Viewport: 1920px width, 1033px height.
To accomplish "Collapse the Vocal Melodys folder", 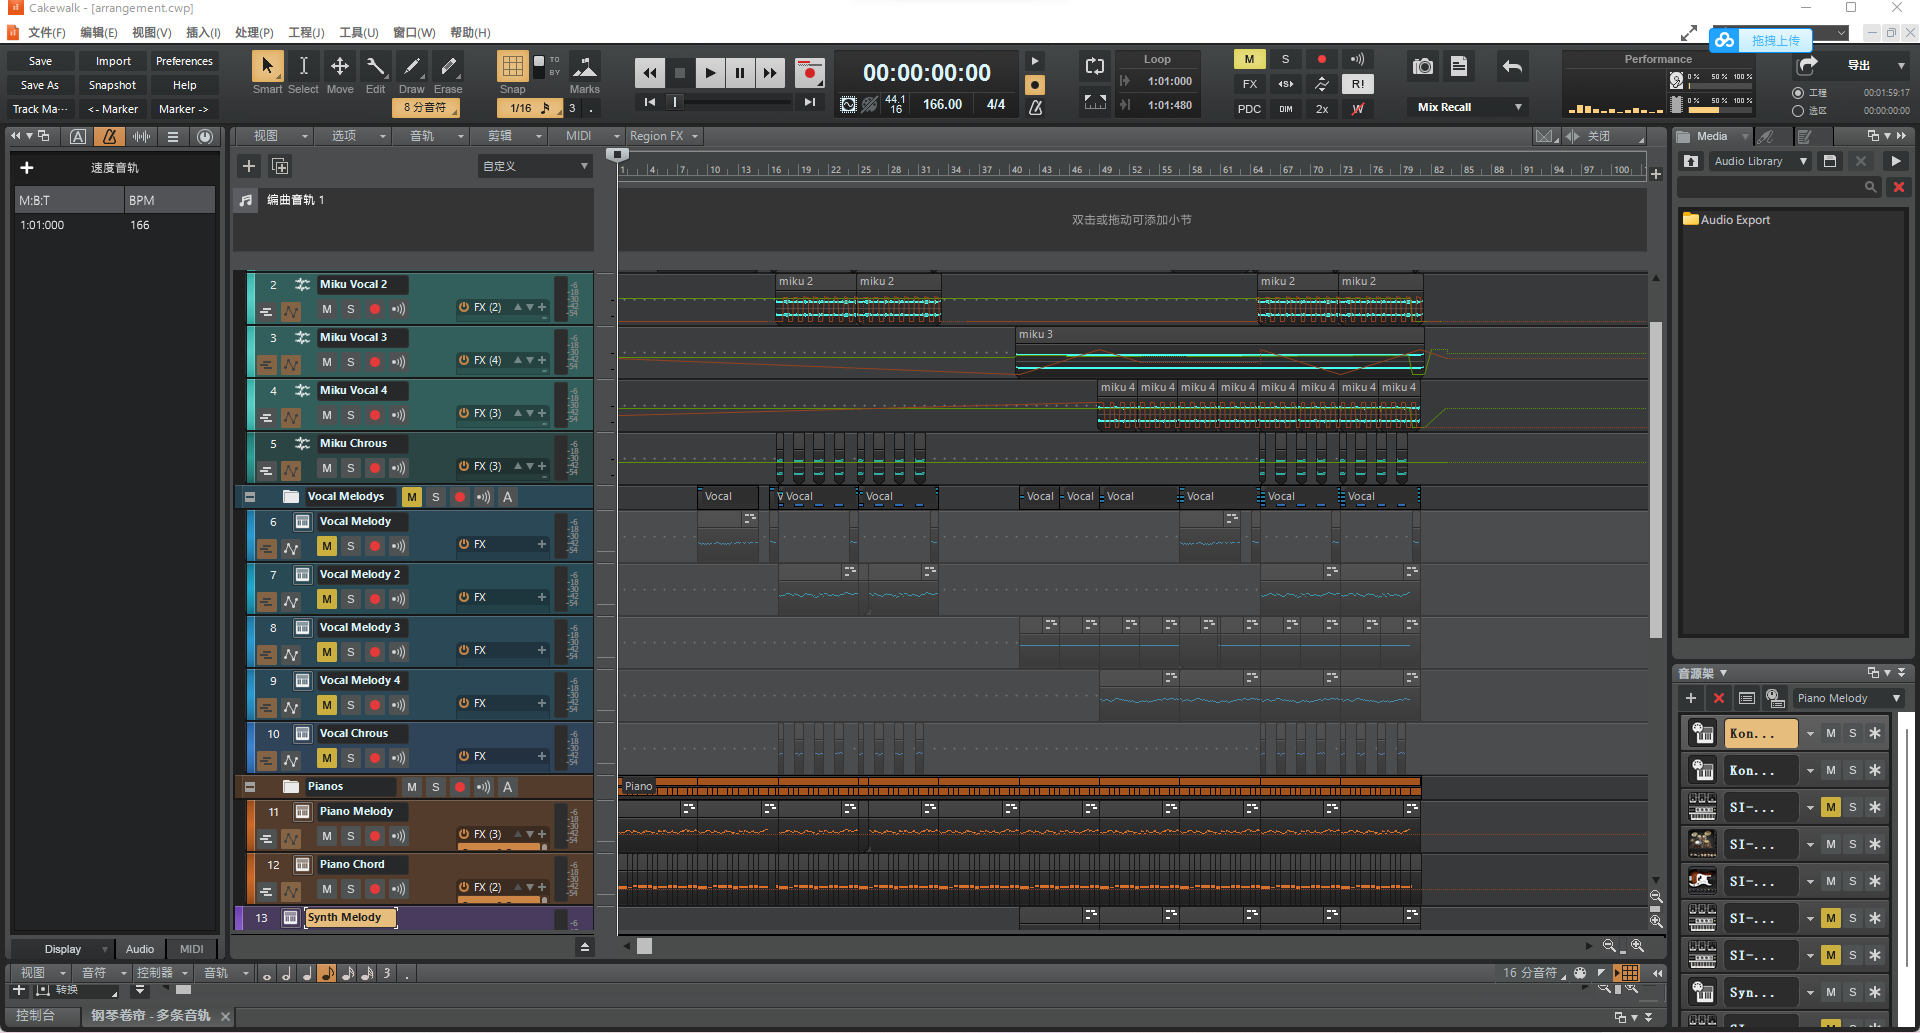I will click(x=250, y=497).
